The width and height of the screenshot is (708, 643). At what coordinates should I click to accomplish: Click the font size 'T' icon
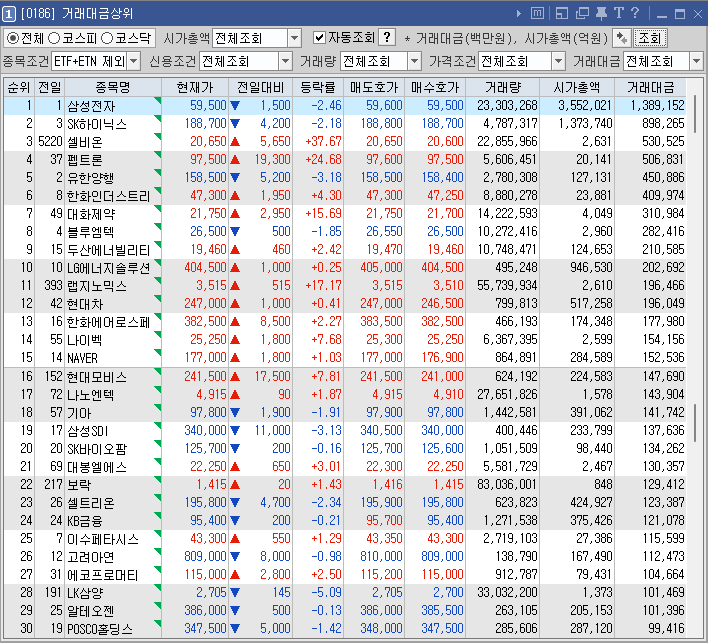(x=619, y=13)
